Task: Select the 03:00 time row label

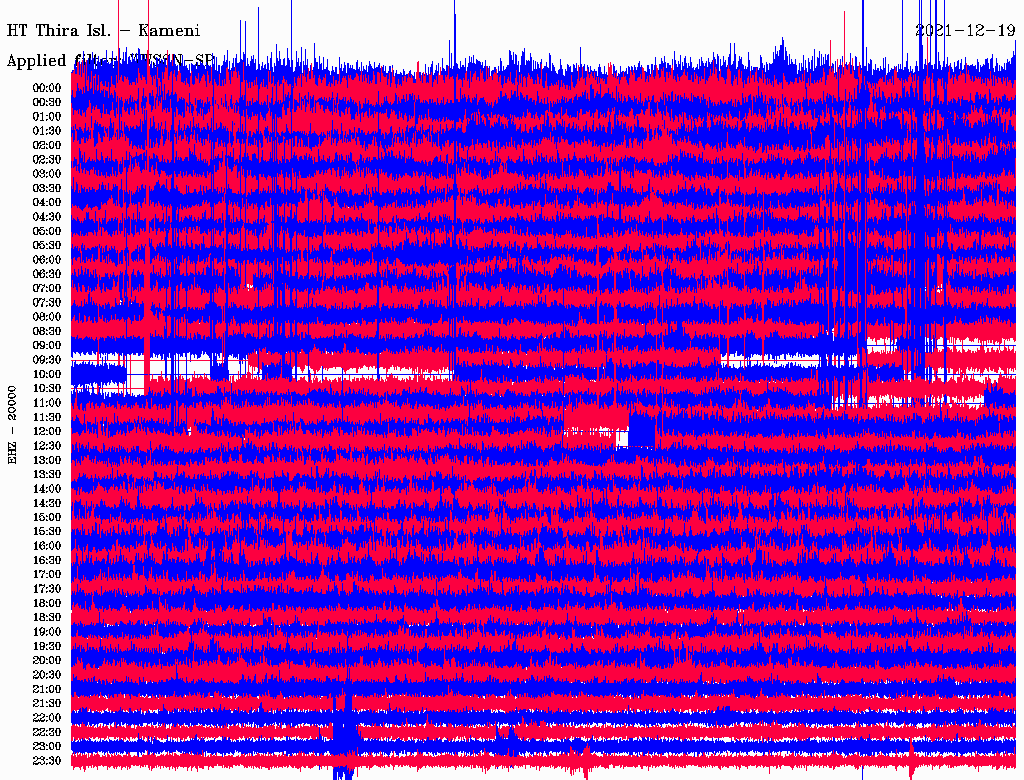Action: [47, 174]
